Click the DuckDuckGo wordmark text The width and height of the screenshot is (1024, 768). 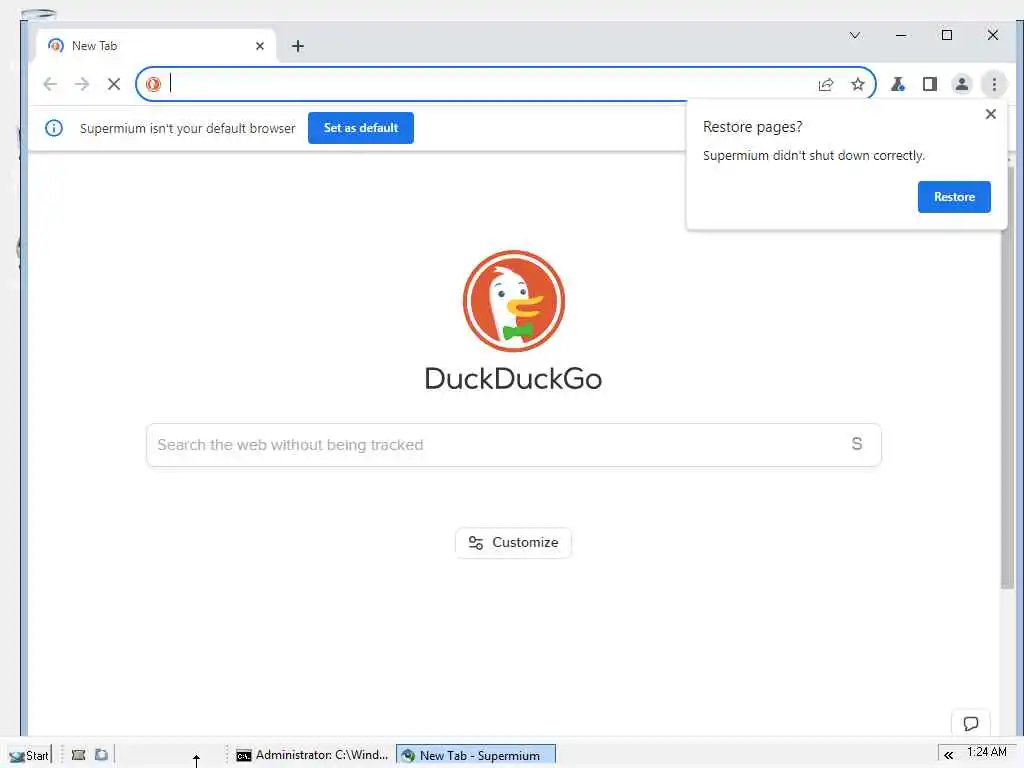pos(513,379)
